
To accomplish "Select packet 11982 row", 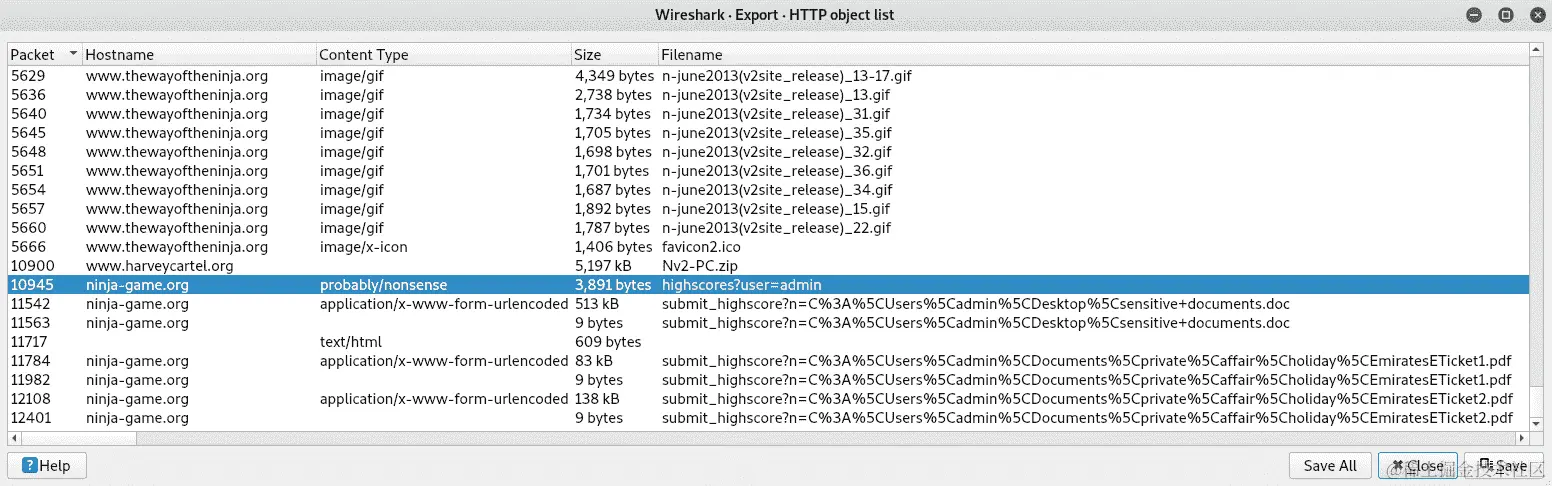I will click(769, 380).
